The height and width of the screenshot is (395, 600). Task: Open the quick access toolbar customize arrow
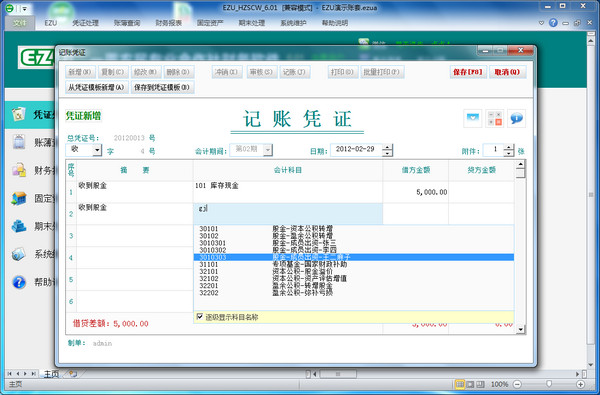coord(24,8)
